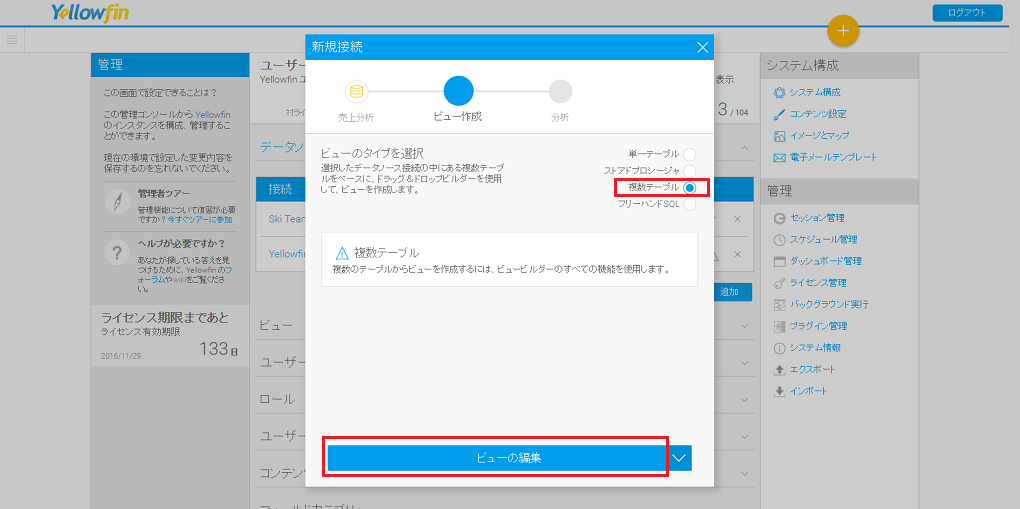Select the フリーハンドSQL radio button

(x=690, y=204)
